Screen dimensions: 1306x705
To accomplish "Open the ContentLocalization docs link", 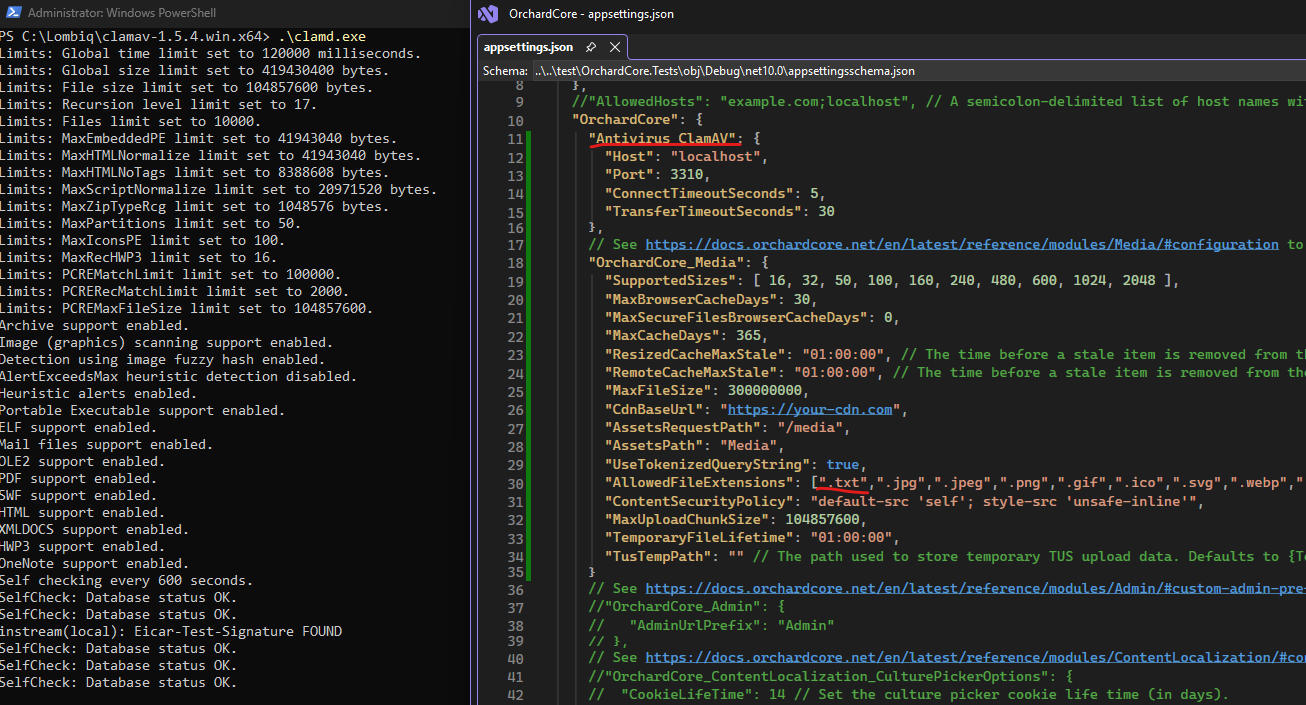I will 975,657.
